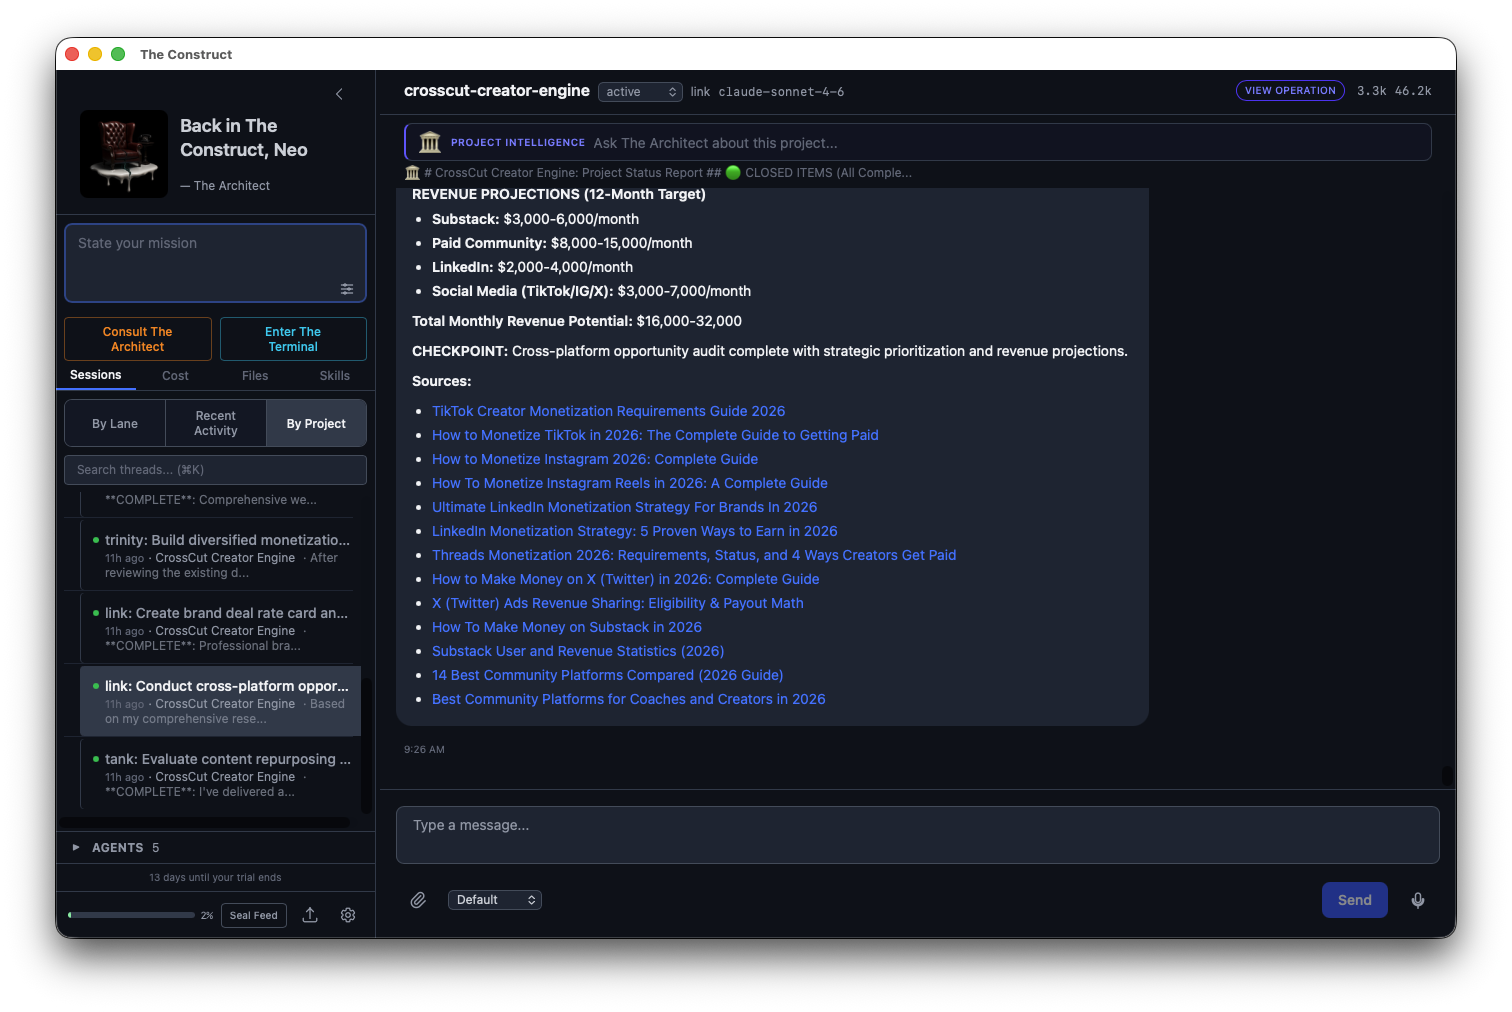The image size is (1512, 1012).
Task: Open 14 Best Community Platforms Compared link
Action: point(608,675)
